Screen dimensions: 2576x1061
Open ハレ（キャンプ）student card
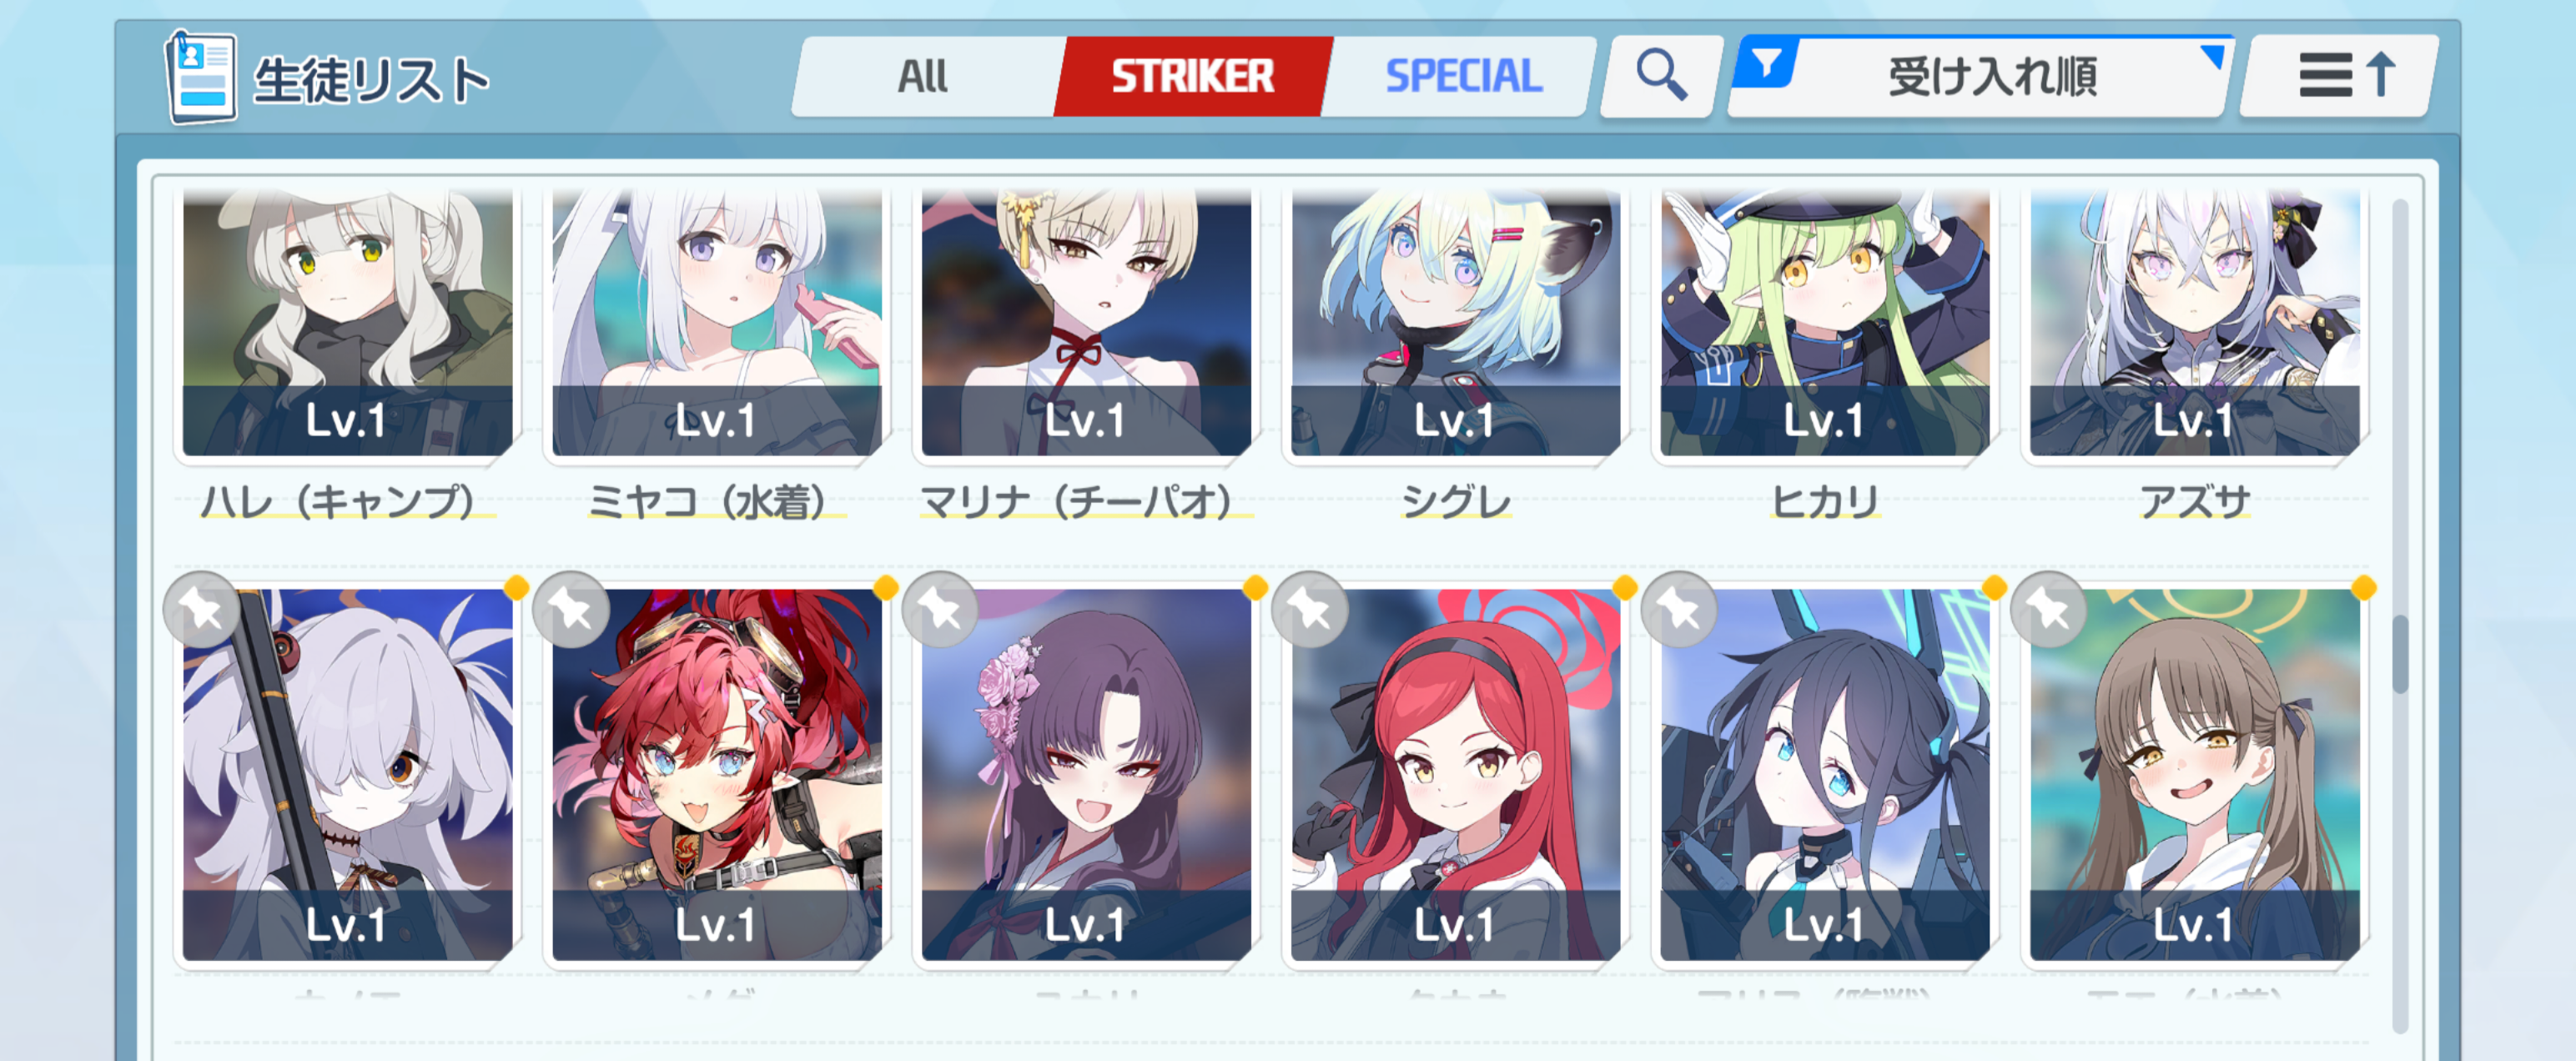(347, 322)
